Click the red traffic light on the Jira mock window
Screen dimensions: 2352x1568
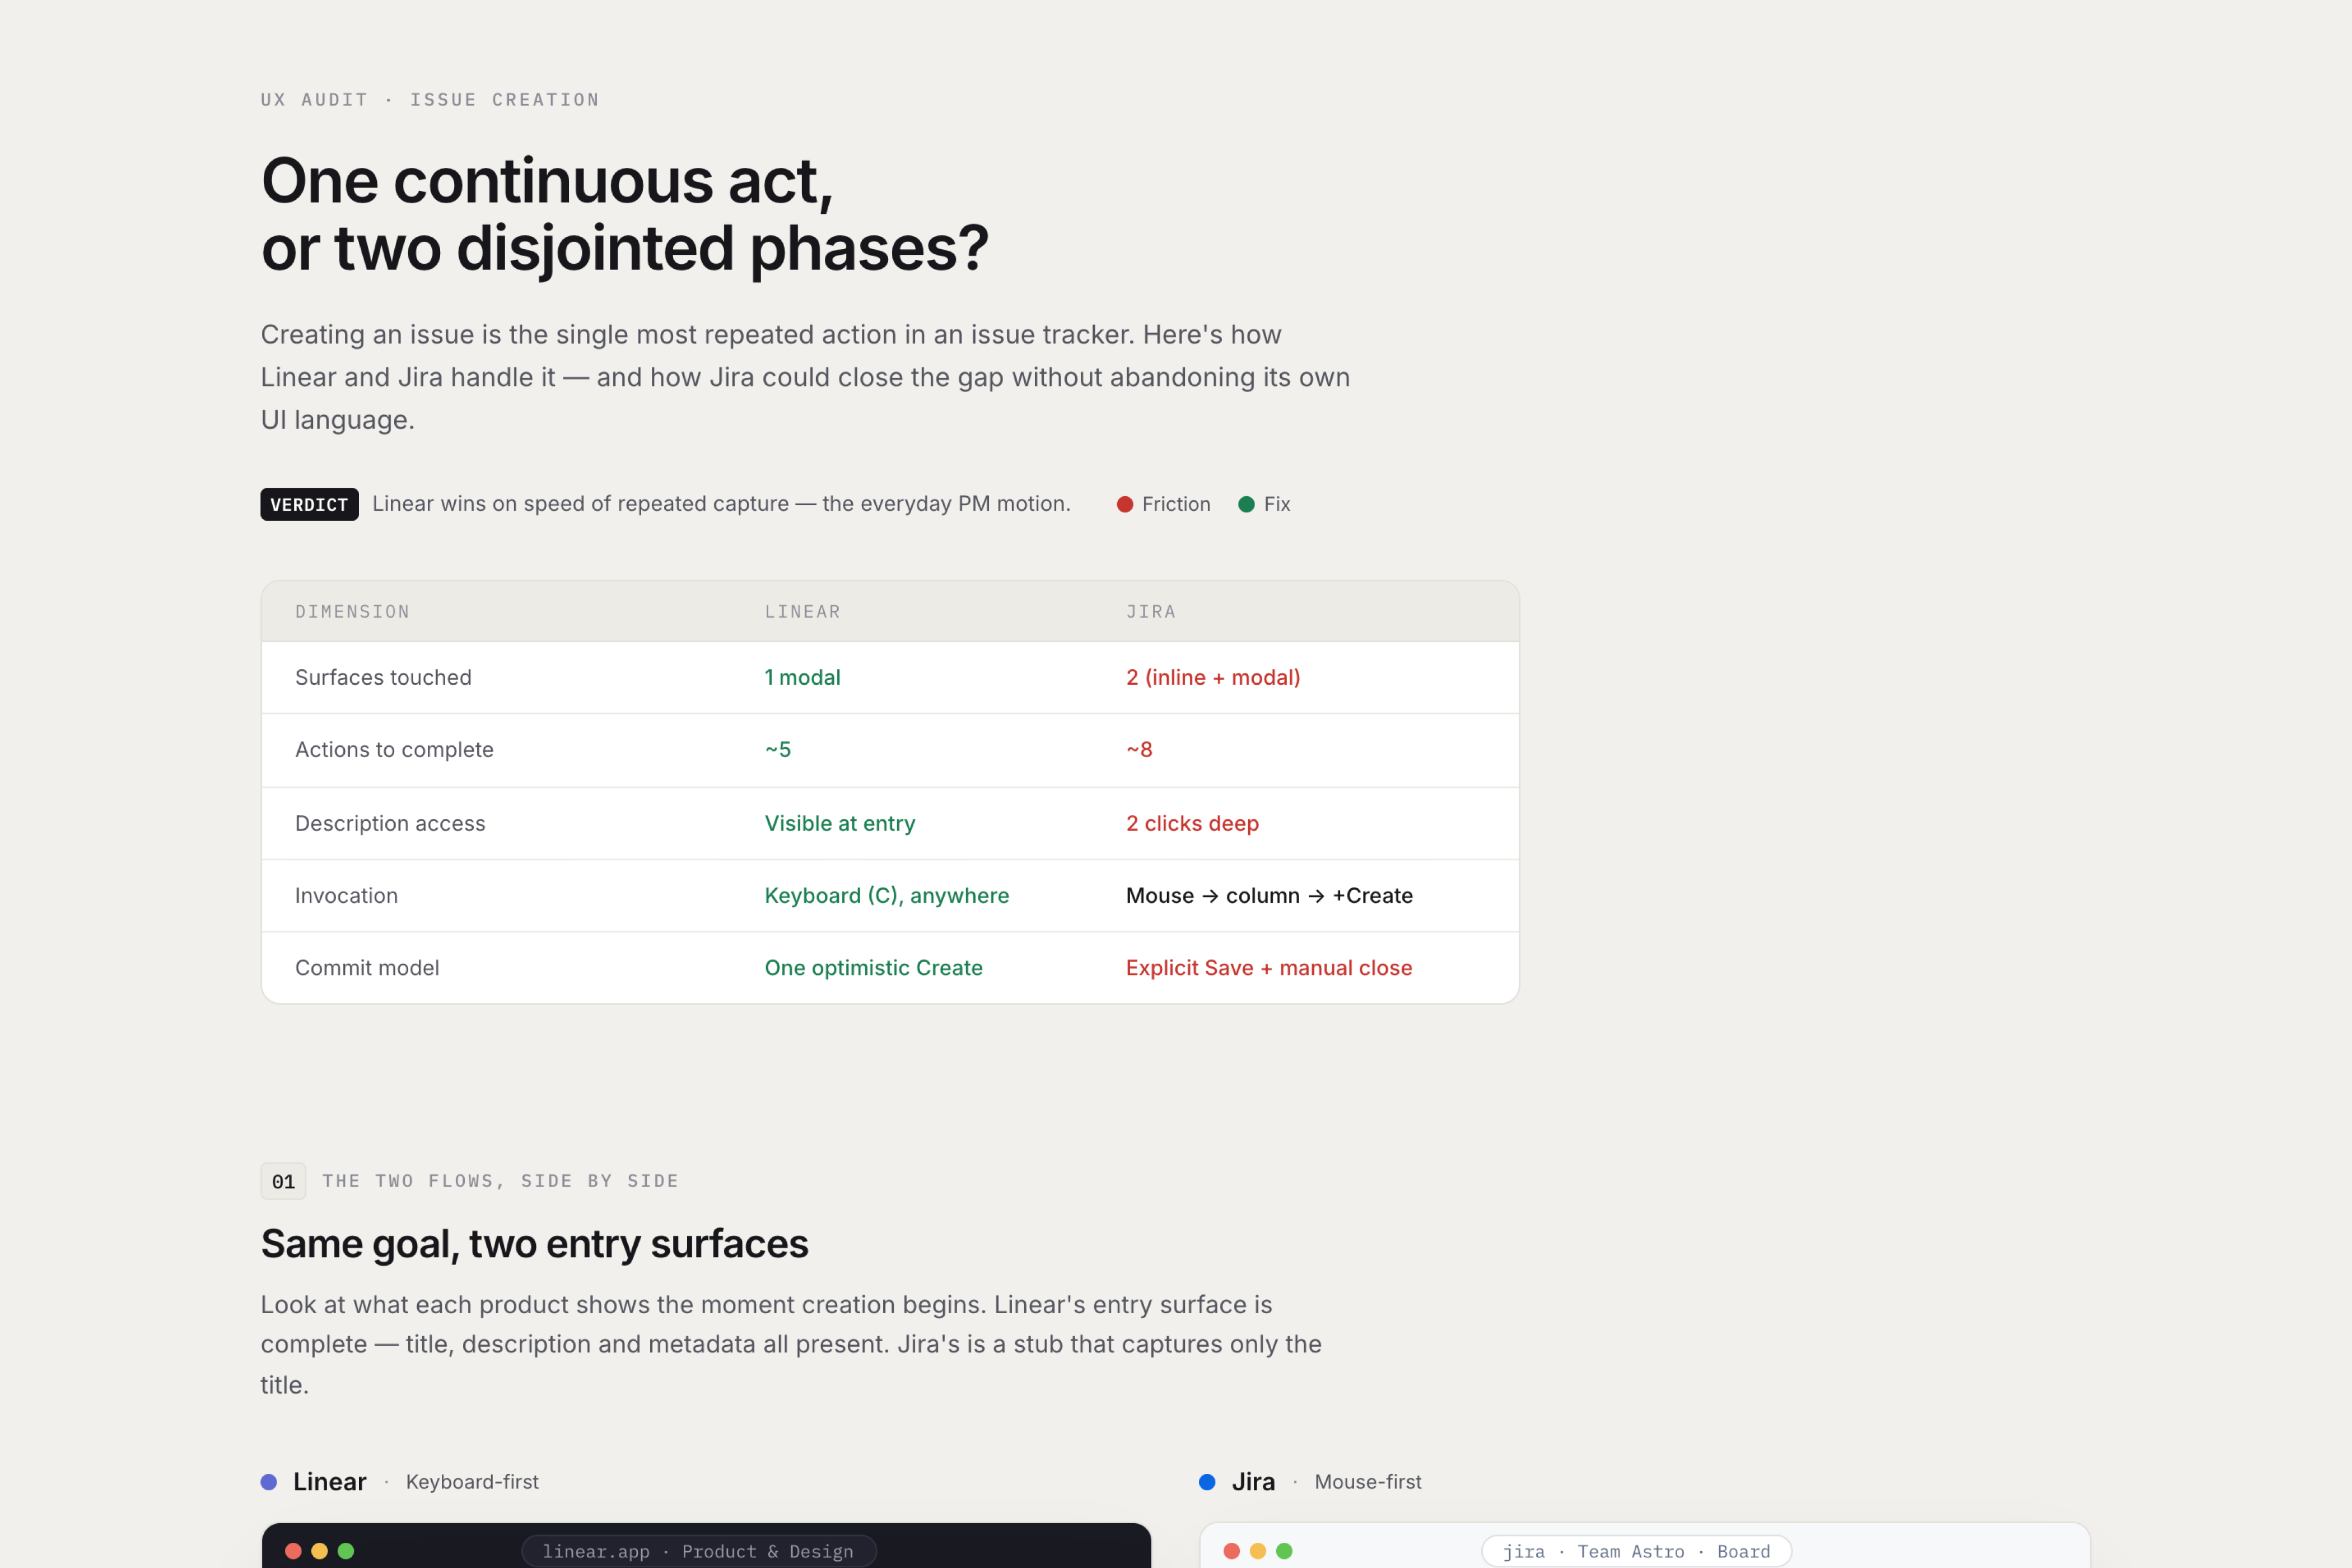point(1232,1551)
